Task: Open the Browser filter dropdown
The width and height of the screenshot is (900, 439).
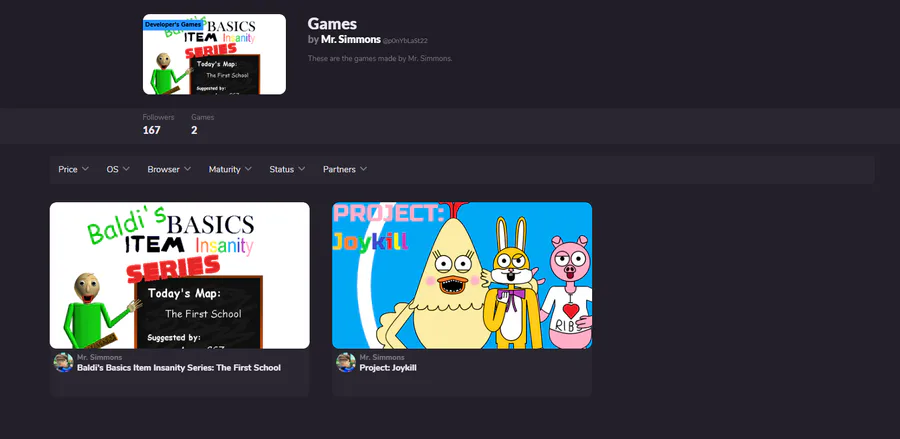Action: click(x=169, y=169)
